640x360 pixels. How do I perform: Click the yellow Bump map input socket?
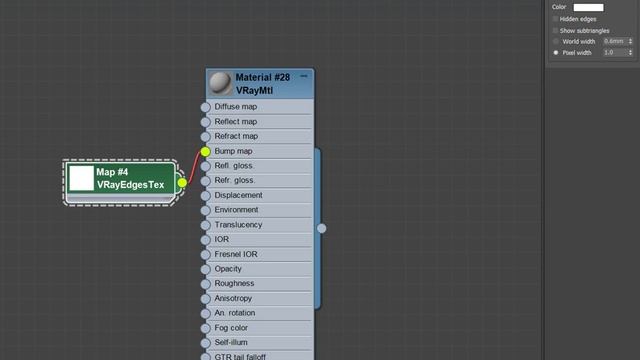[206, 151]
